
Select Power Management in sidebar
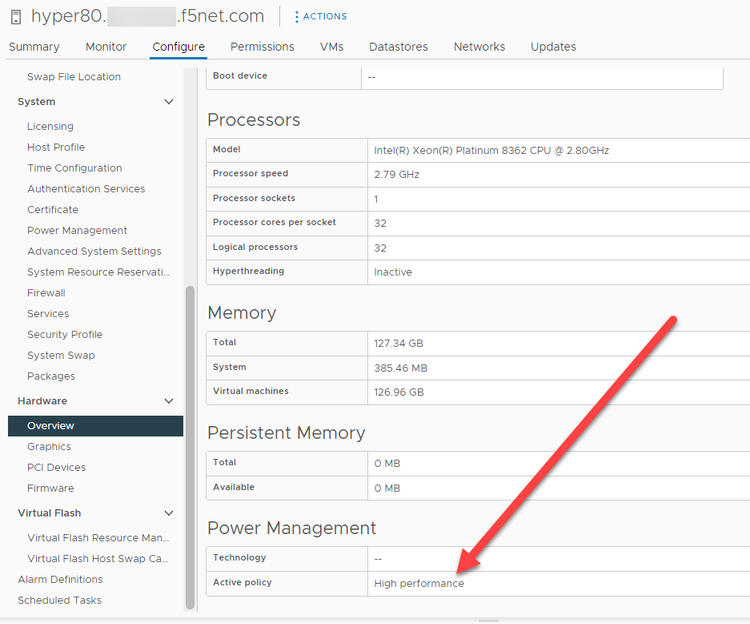[x=77, y=231]
